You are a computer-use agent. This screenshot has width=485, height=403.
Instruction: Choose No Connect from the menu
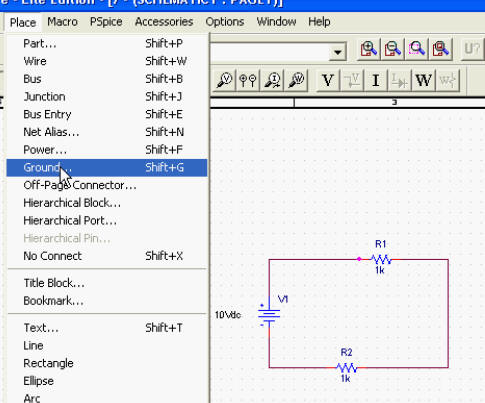click(107, 256)
